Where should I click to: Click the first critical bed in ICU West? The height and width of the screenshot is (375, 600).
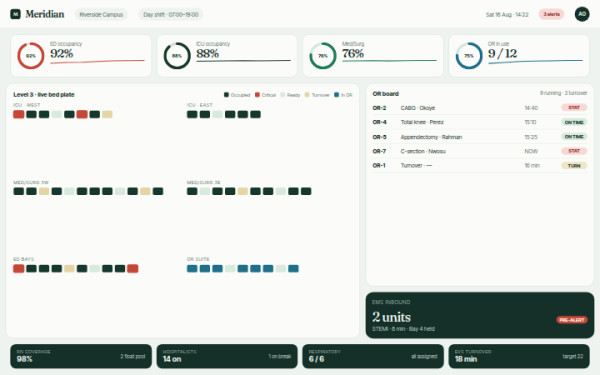[x=19, y=114]
